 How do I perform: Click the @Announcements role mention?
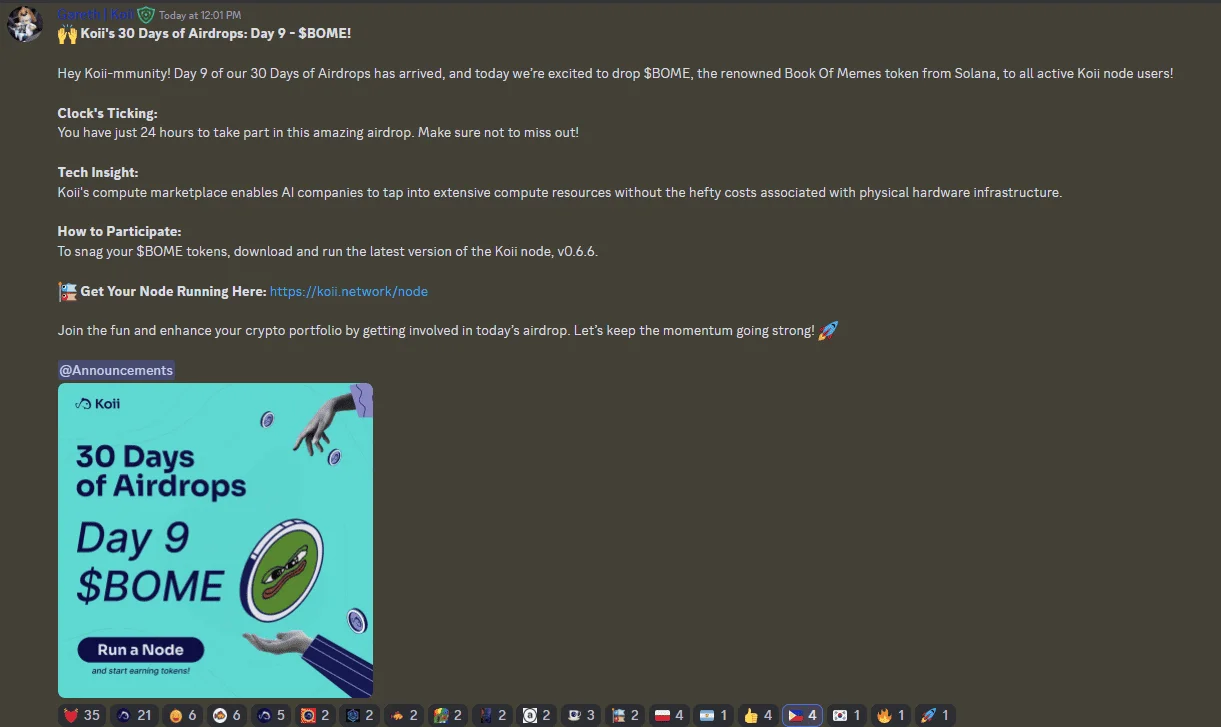point(116,370)
